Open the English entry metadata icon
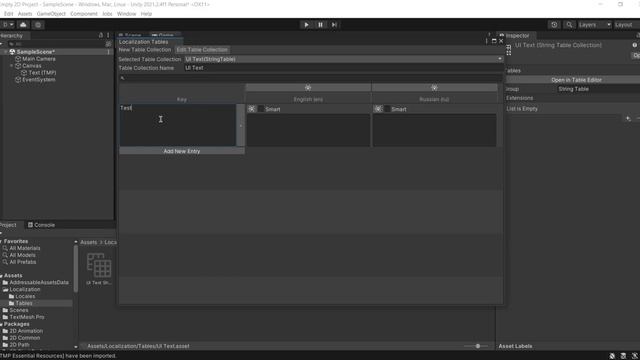 tap(252, 109)
